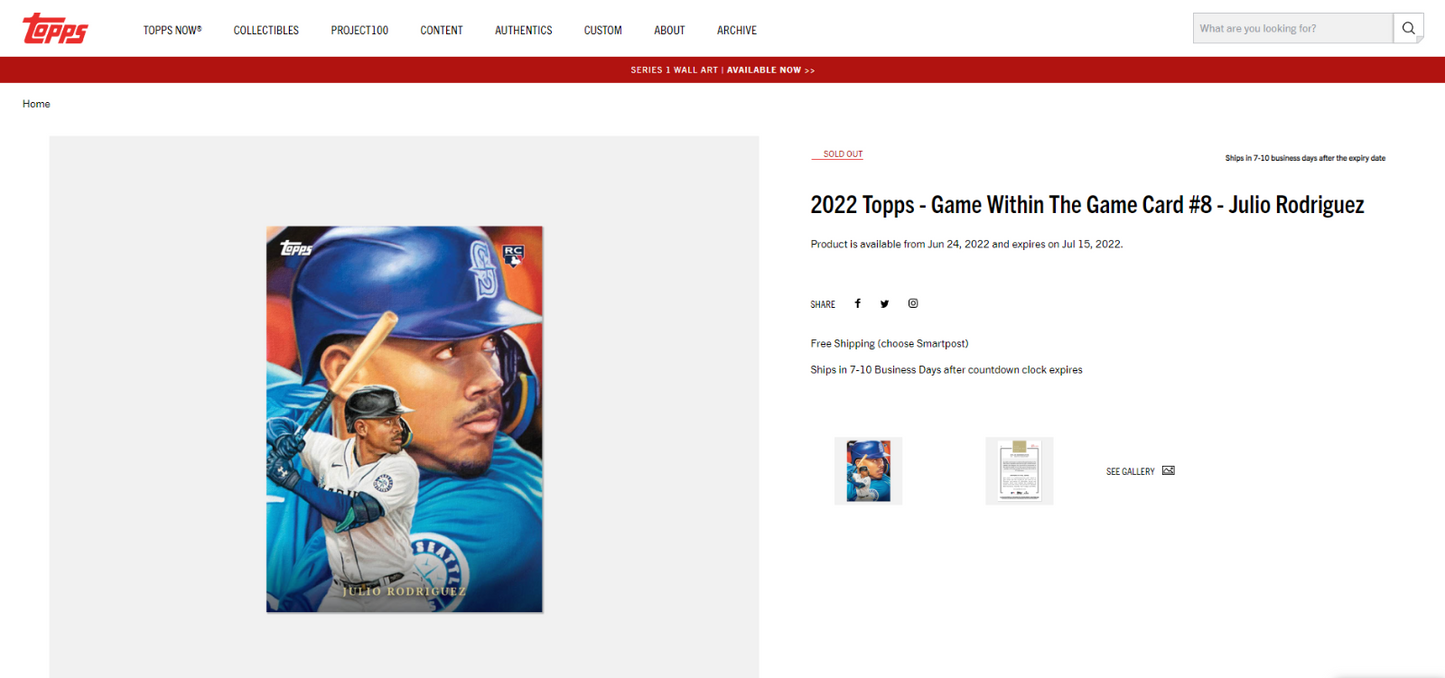
Task: Select the card back thumbnail
Action: (1019, 471)
